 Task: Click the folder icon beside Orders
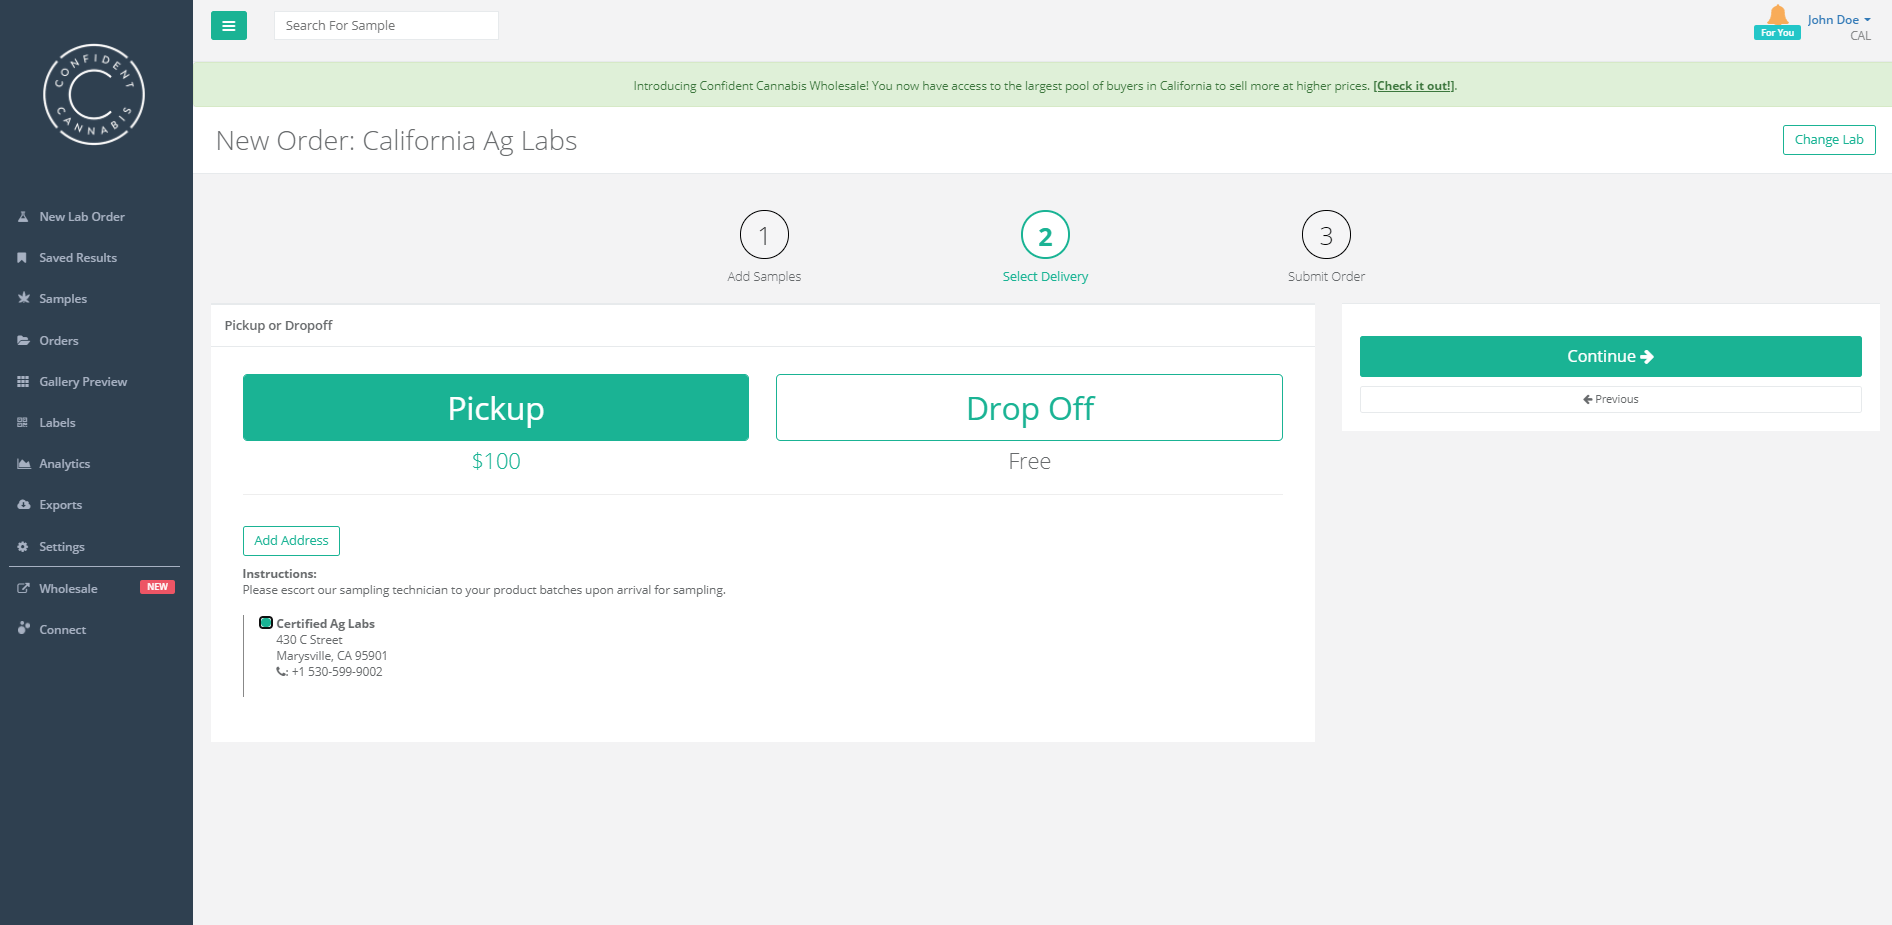23,341
